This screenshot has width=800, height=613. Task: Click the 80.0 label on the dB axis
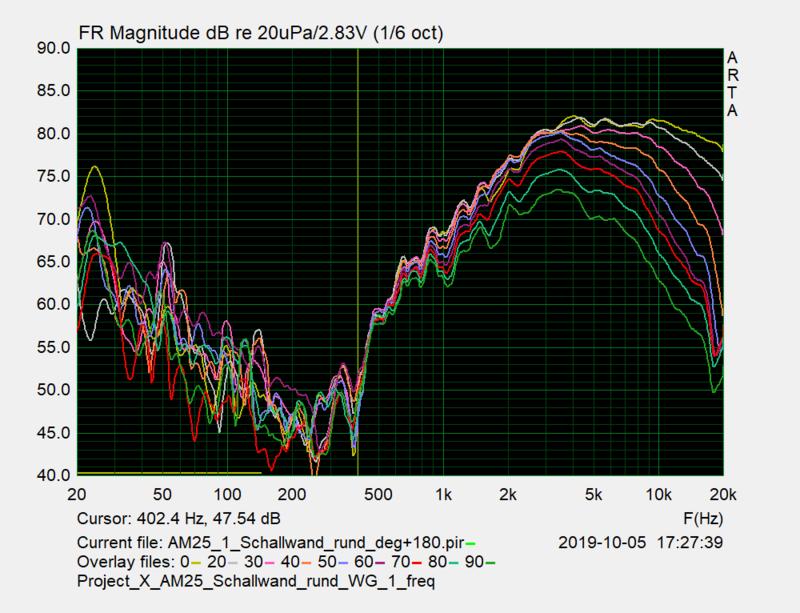point(54,134)
